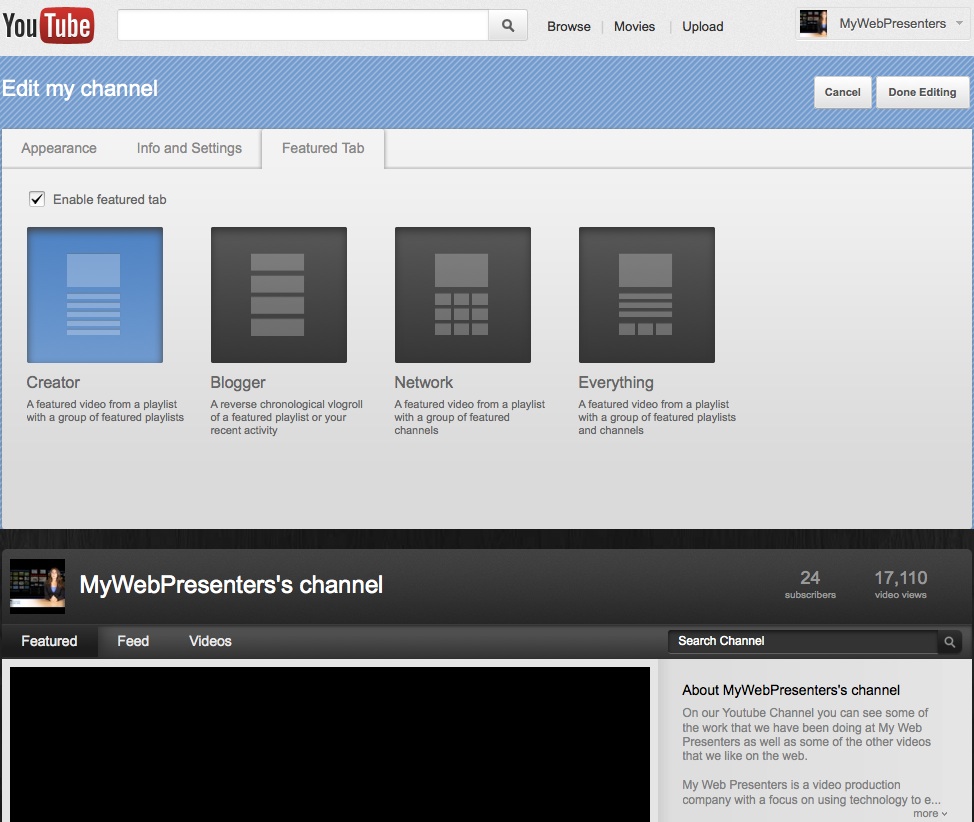Click the Cancel button
The height and width of the screenshot is (822, 974).
pyautogui.click(x=842, y=92)
